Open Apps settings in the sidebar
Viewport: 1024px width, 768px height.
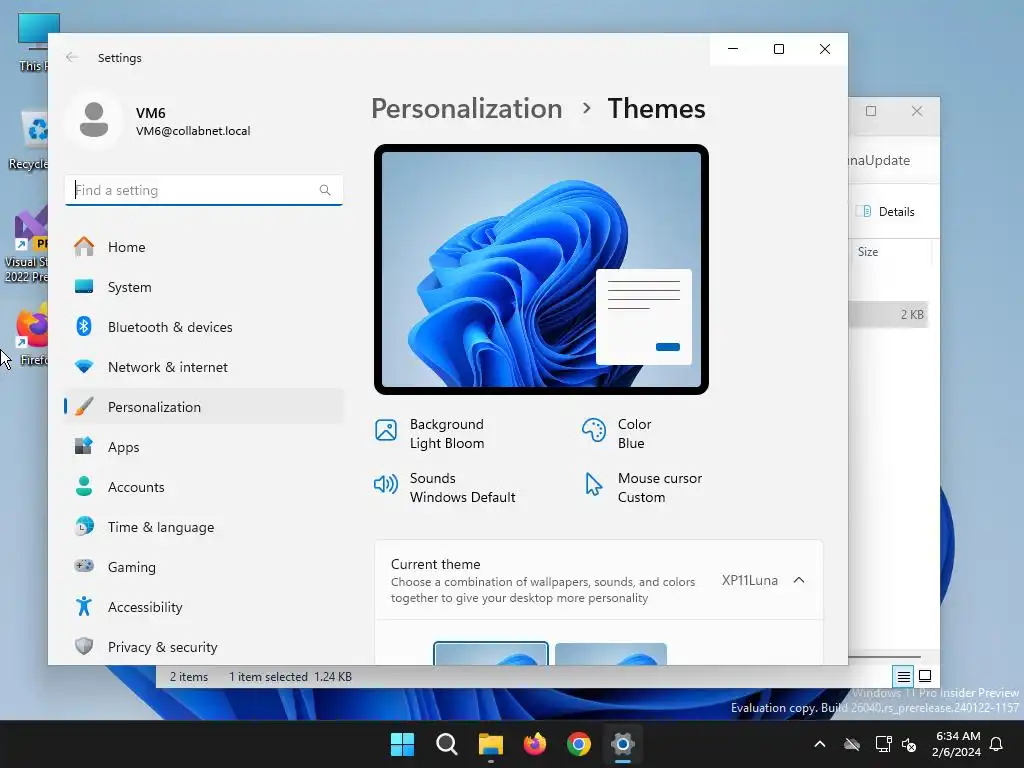(x=204, y=447)
